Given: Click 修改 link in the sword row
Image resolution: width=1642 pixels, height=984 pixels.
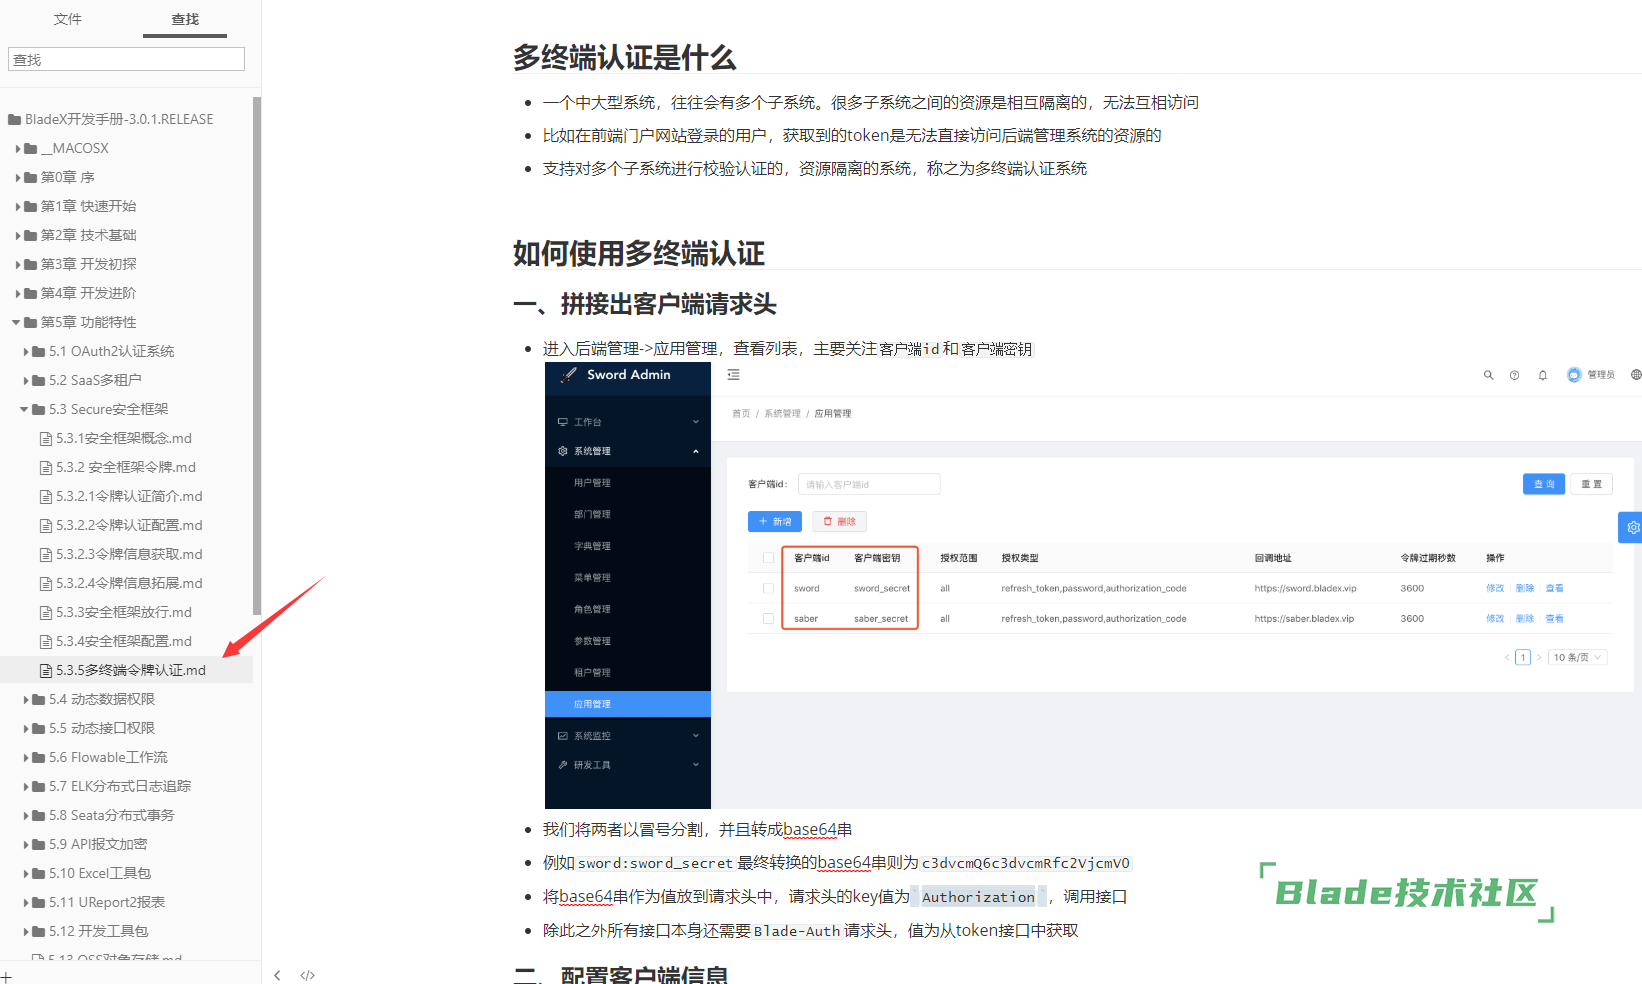Looking at the screenshot, I should 1495,588.
